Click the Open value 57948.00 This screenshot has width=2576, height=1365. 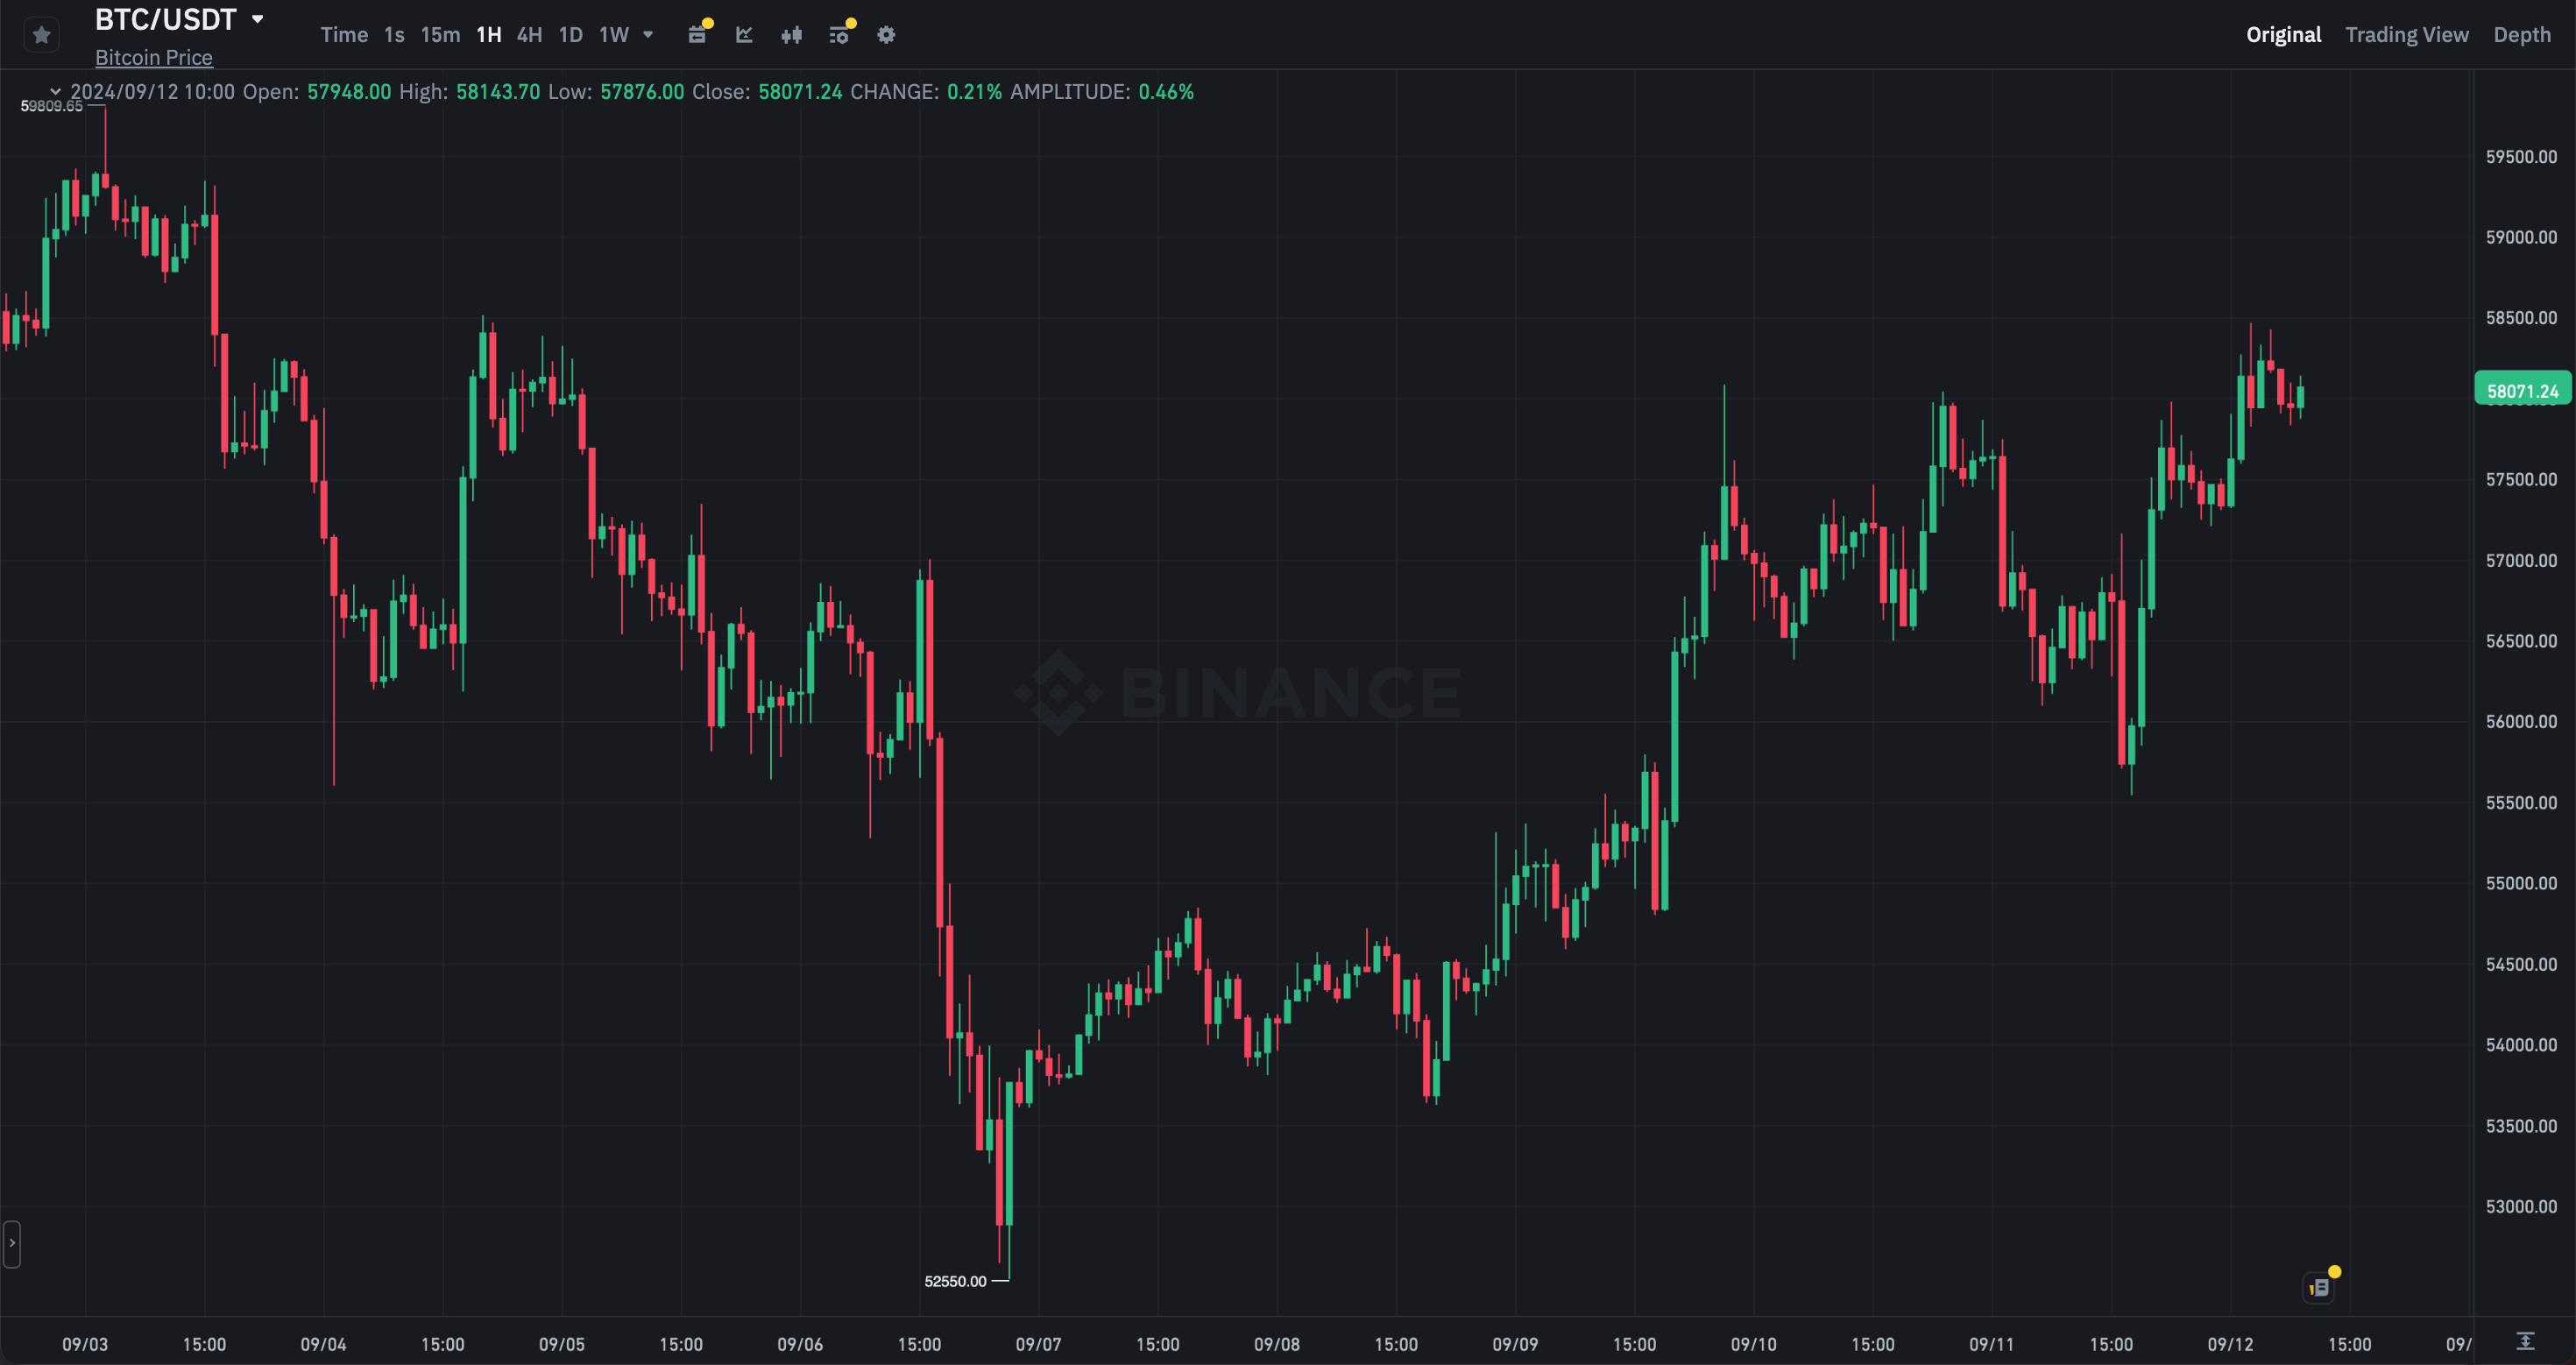click(x=349, y=92)
